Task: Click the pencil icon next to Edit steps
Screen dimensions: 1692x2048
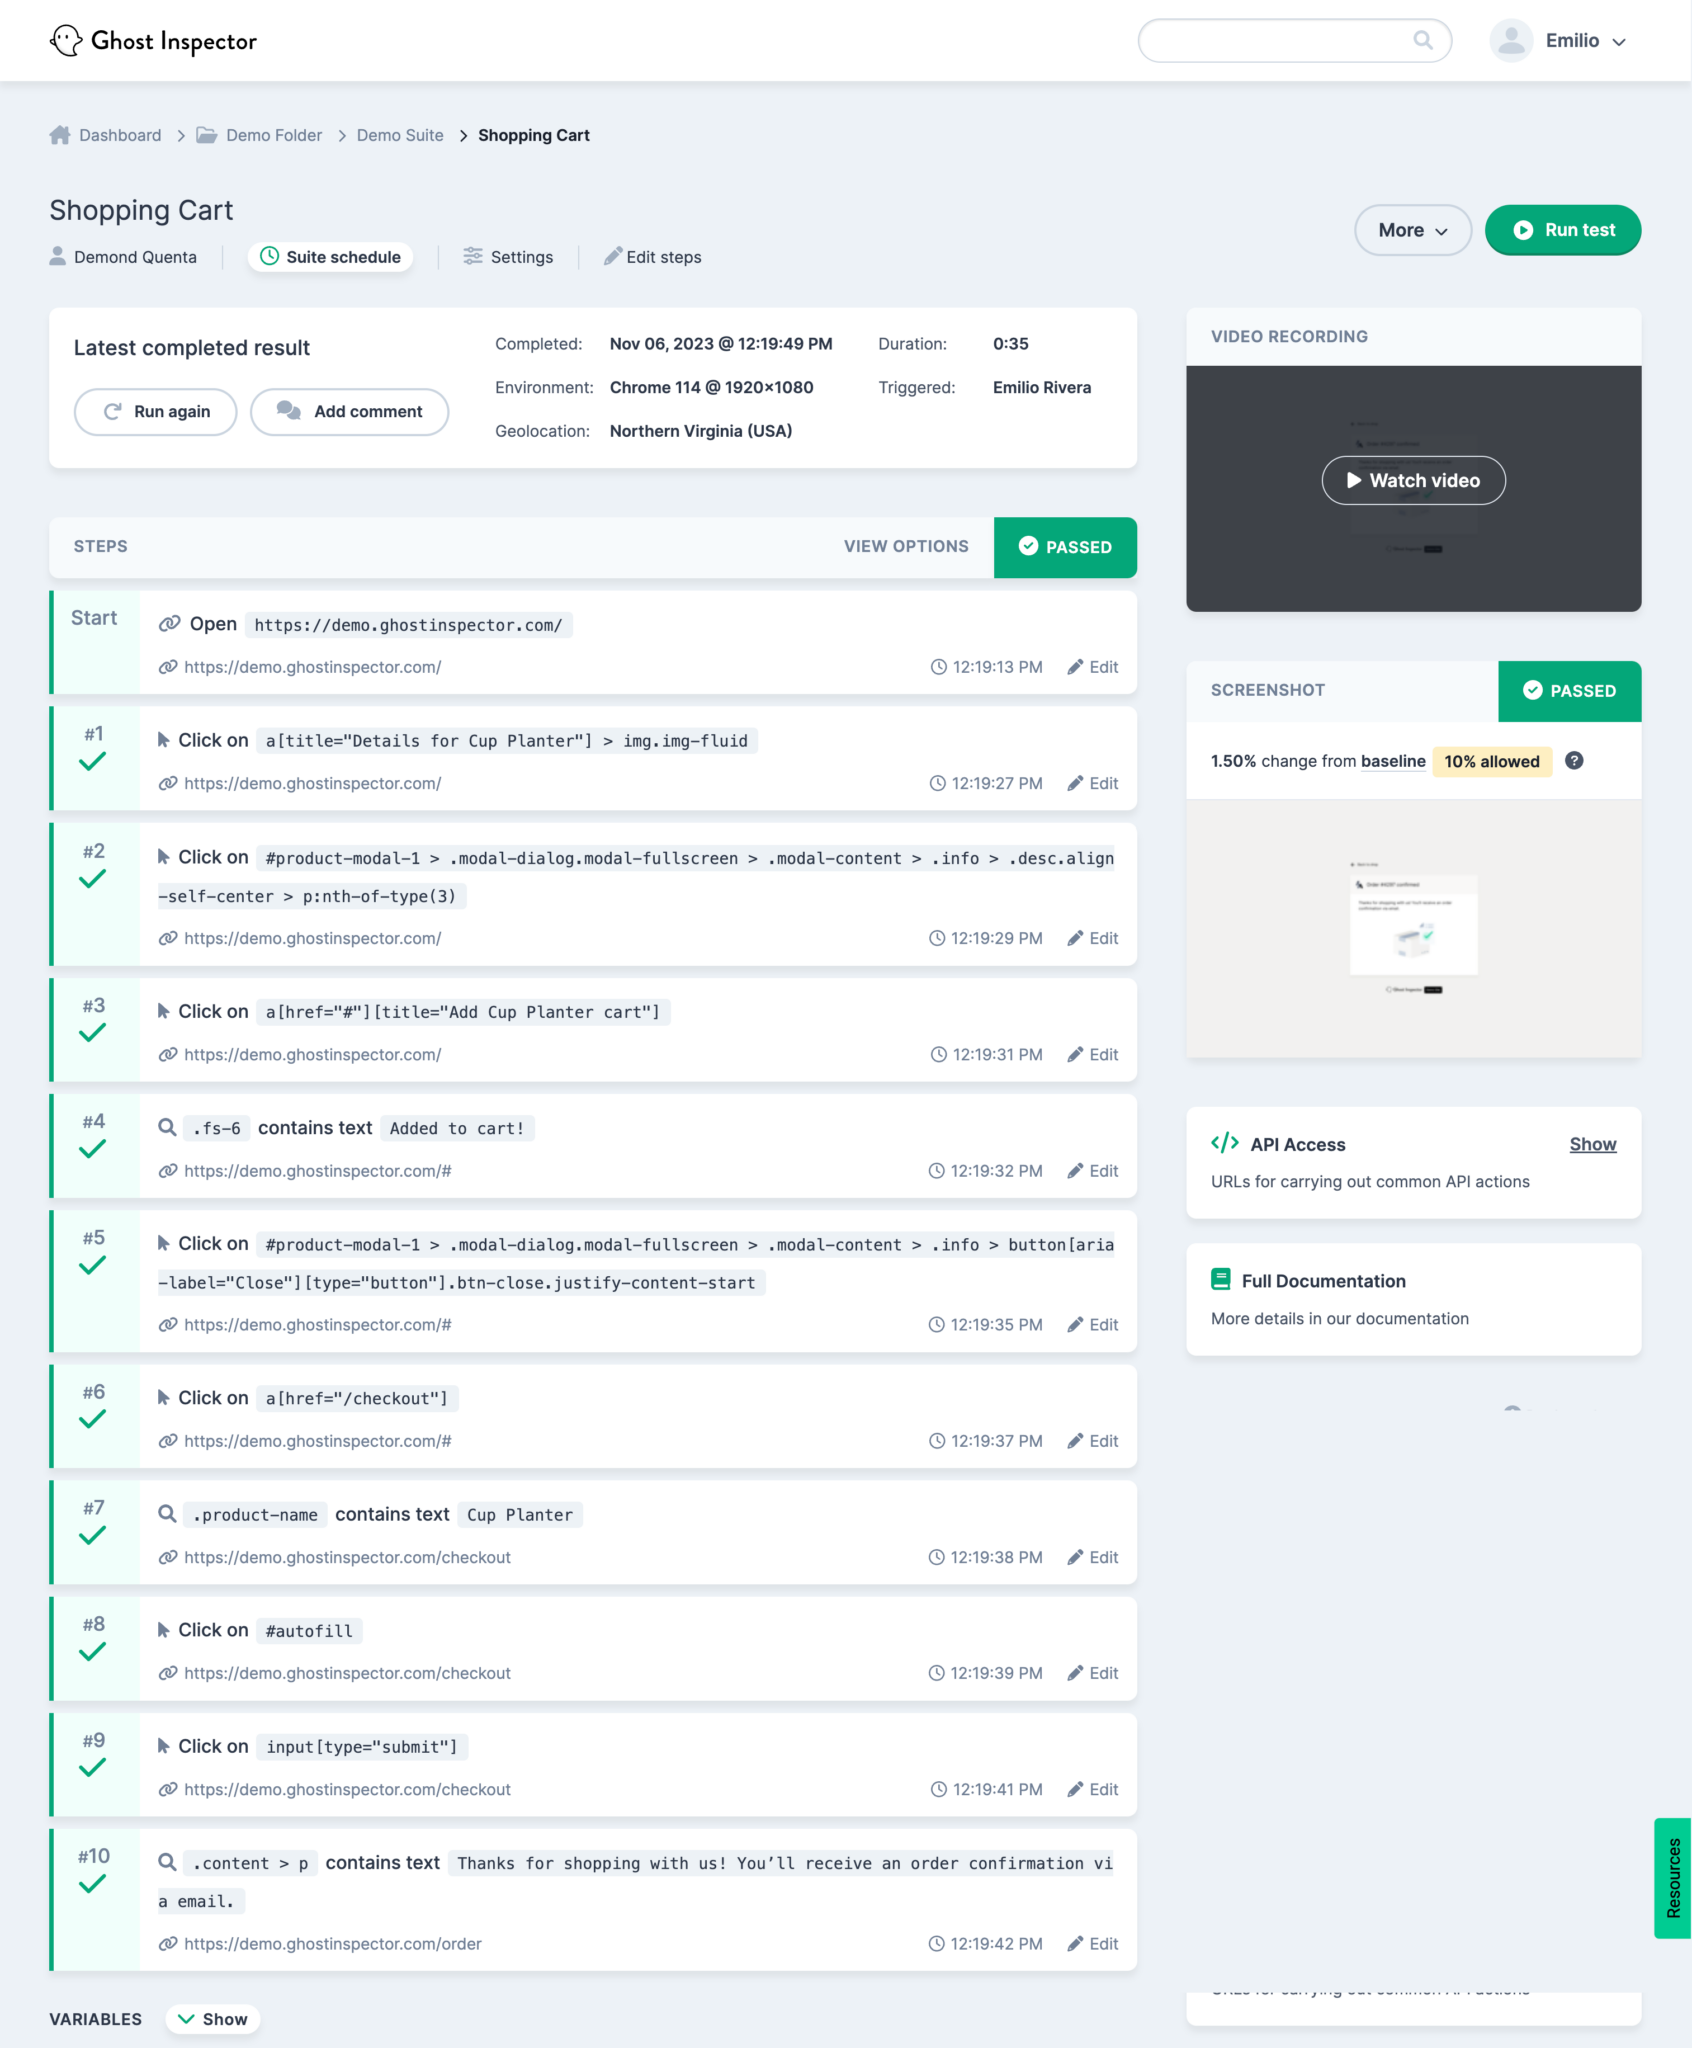Action: coord(613,256)
